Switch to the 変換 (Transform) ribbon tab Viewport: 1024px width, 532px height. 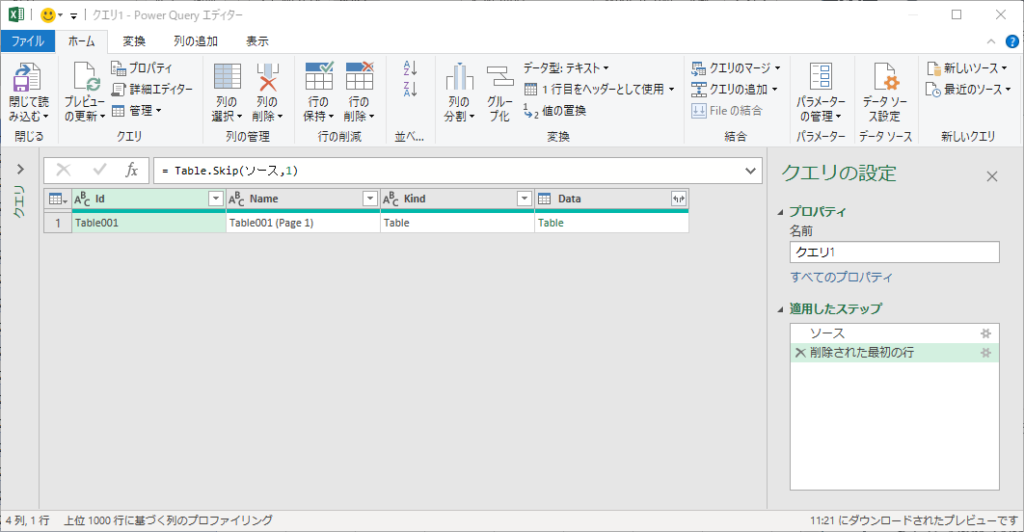(134, 41)
